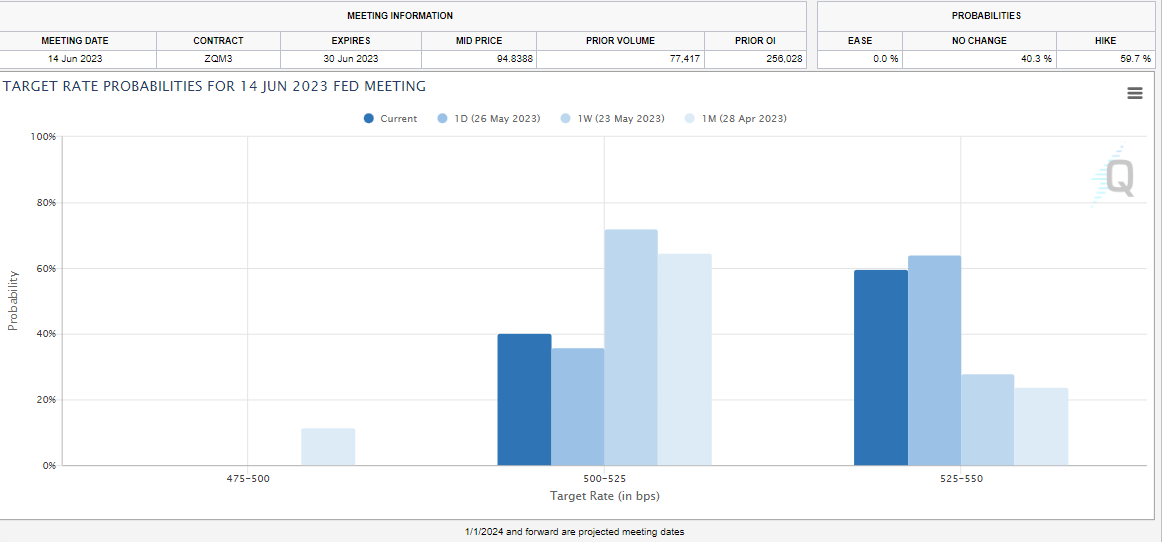Toggle the 1D (26 May 2023) legend series
Image resolution: width=1162 pixels, height=542 pixels.
click(x=488, y=119)
